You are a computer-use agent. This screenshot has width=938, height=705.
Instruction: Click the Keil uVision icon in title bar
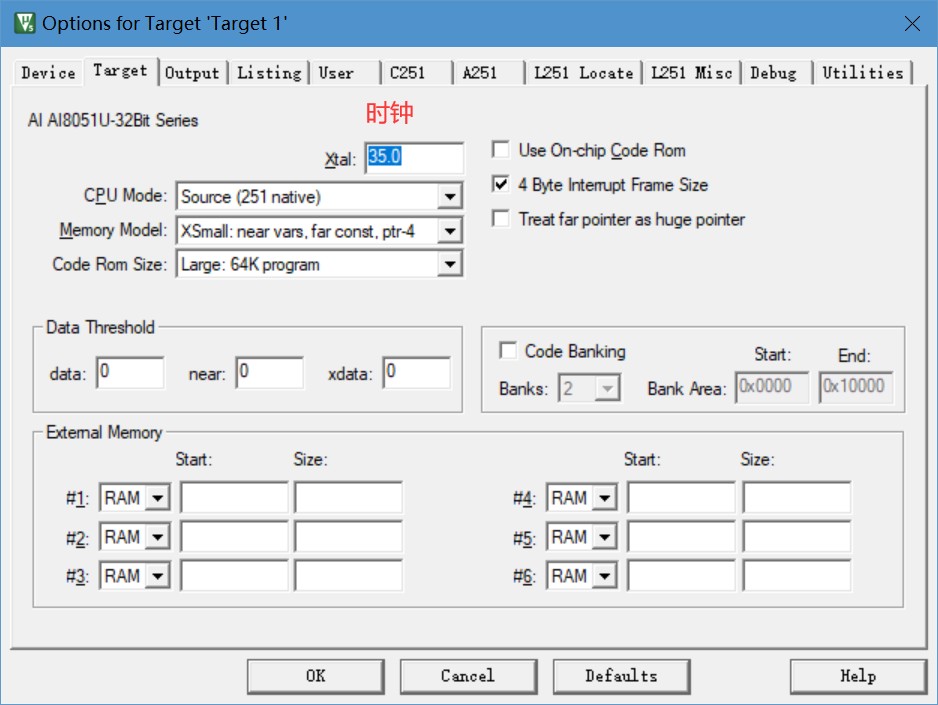pos(25,23)
